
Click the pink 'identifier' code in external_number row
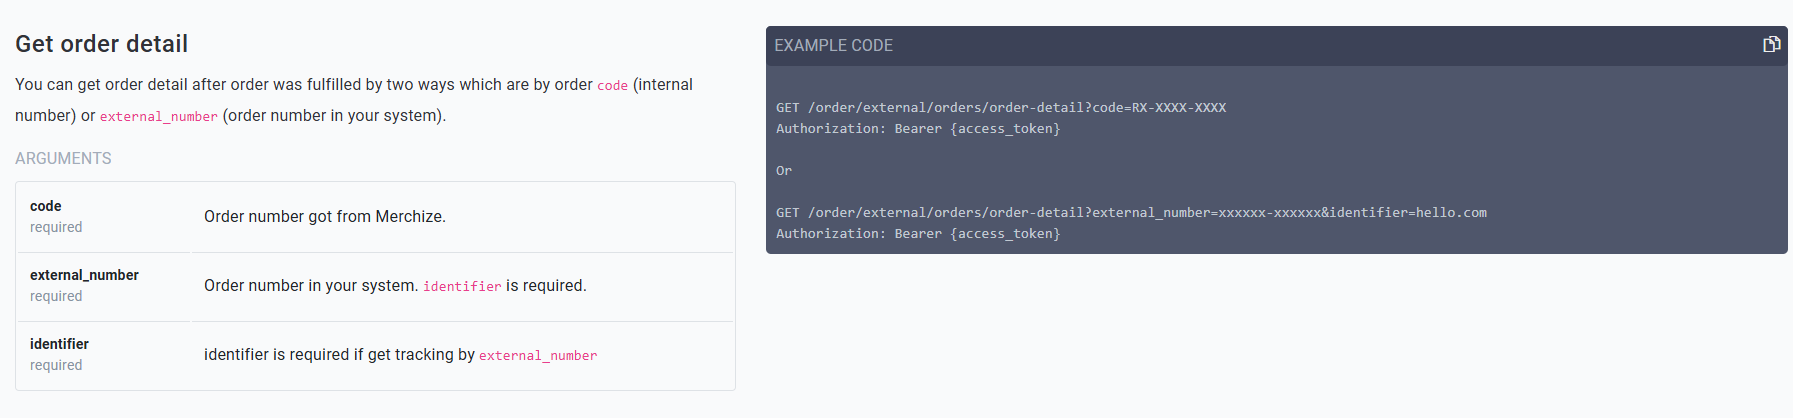[x=462, y=287]
